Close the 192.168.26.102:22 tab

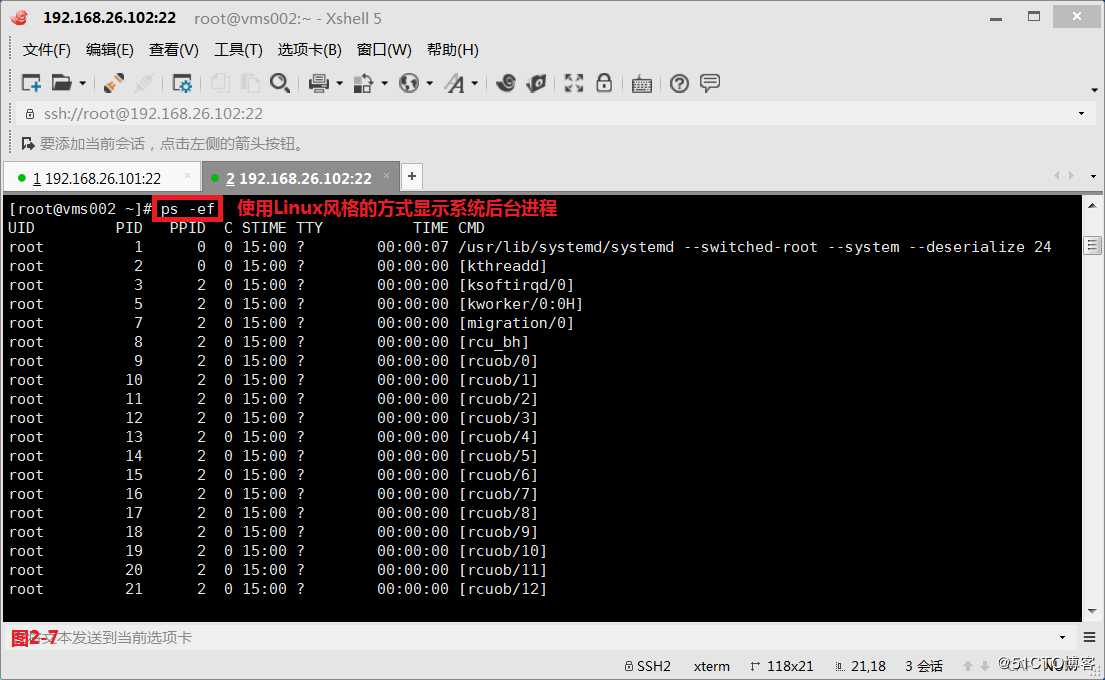(x=386, y=175)
